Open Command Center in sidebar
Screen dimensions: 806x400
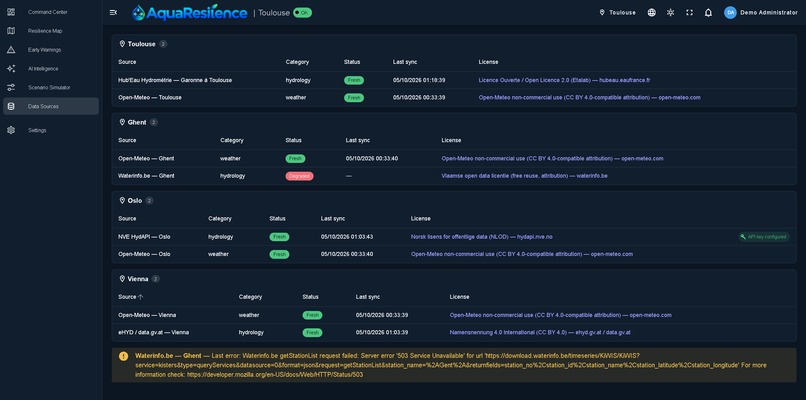pos(51,12)
